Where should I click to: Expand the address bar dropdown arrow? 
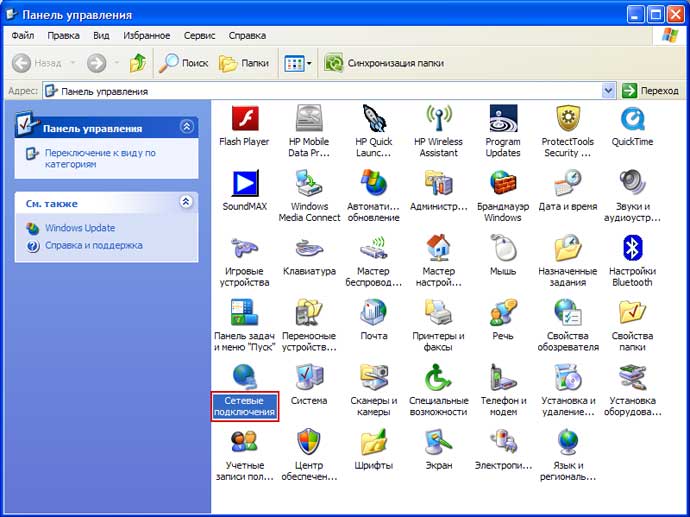[x=608, y=91]
